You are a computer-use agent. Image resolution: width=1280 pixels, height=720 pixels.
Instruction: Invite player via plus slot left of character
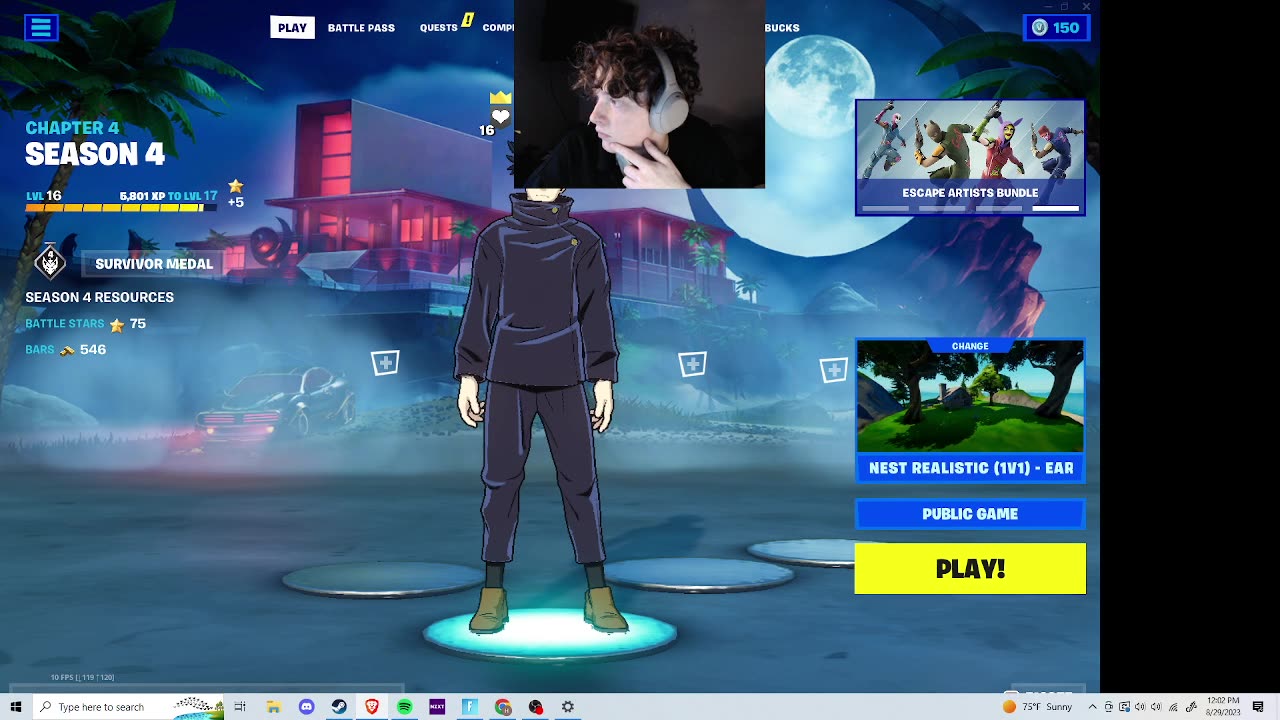tap(386, 363)
